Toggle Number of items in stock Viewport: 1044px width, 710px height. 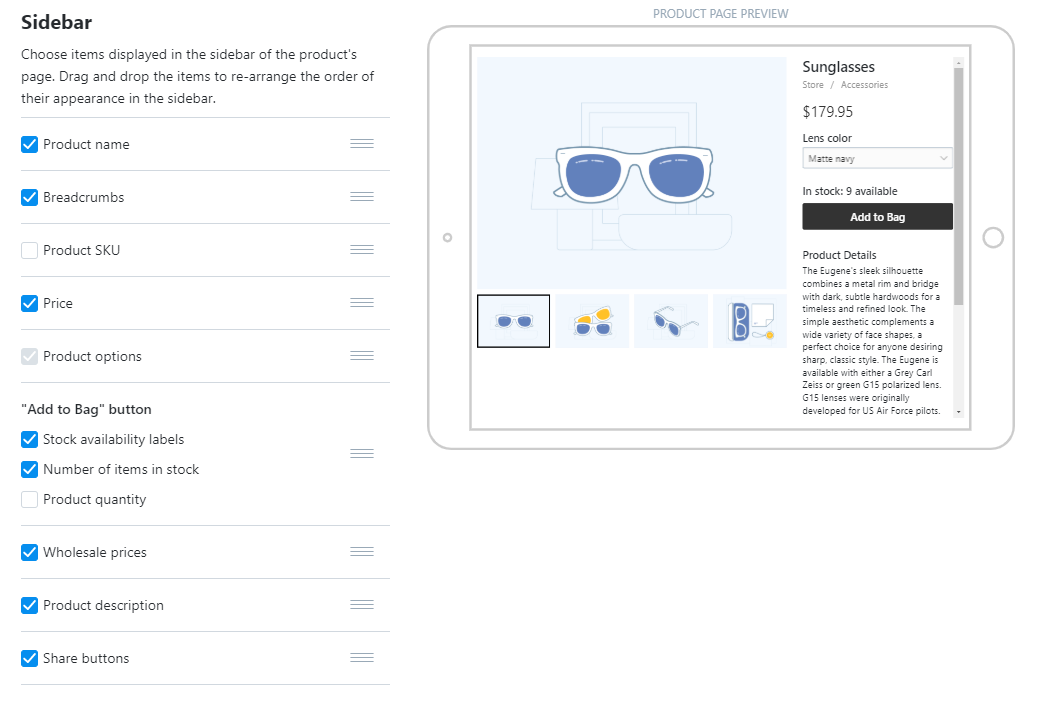[29, 470]
